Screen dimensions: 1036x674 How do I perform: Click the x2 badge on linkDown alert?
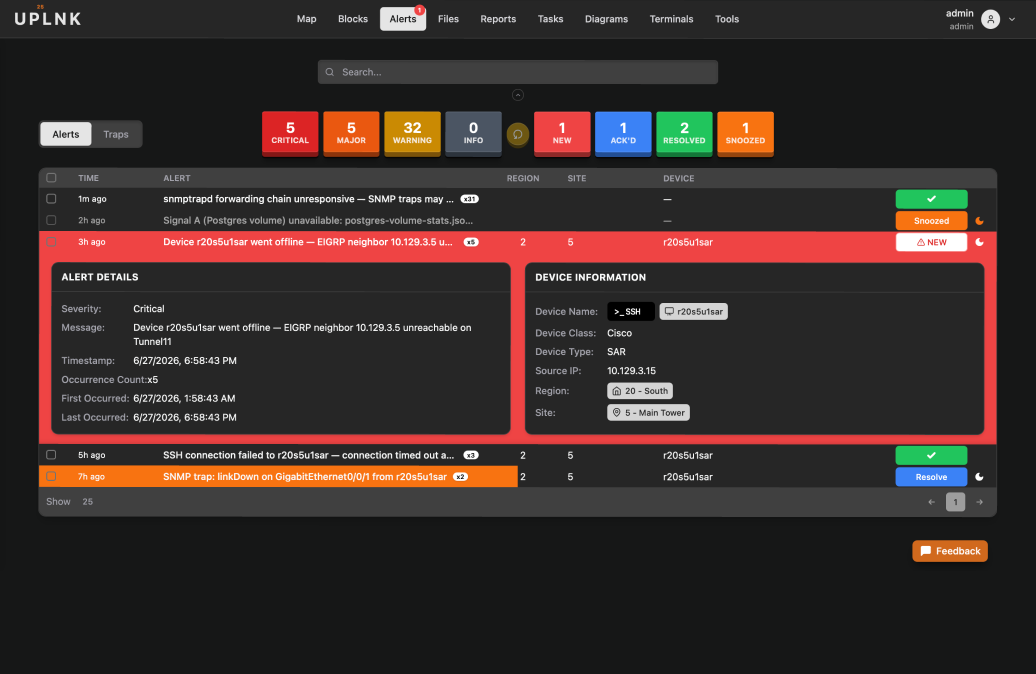[x=460, y=476]
